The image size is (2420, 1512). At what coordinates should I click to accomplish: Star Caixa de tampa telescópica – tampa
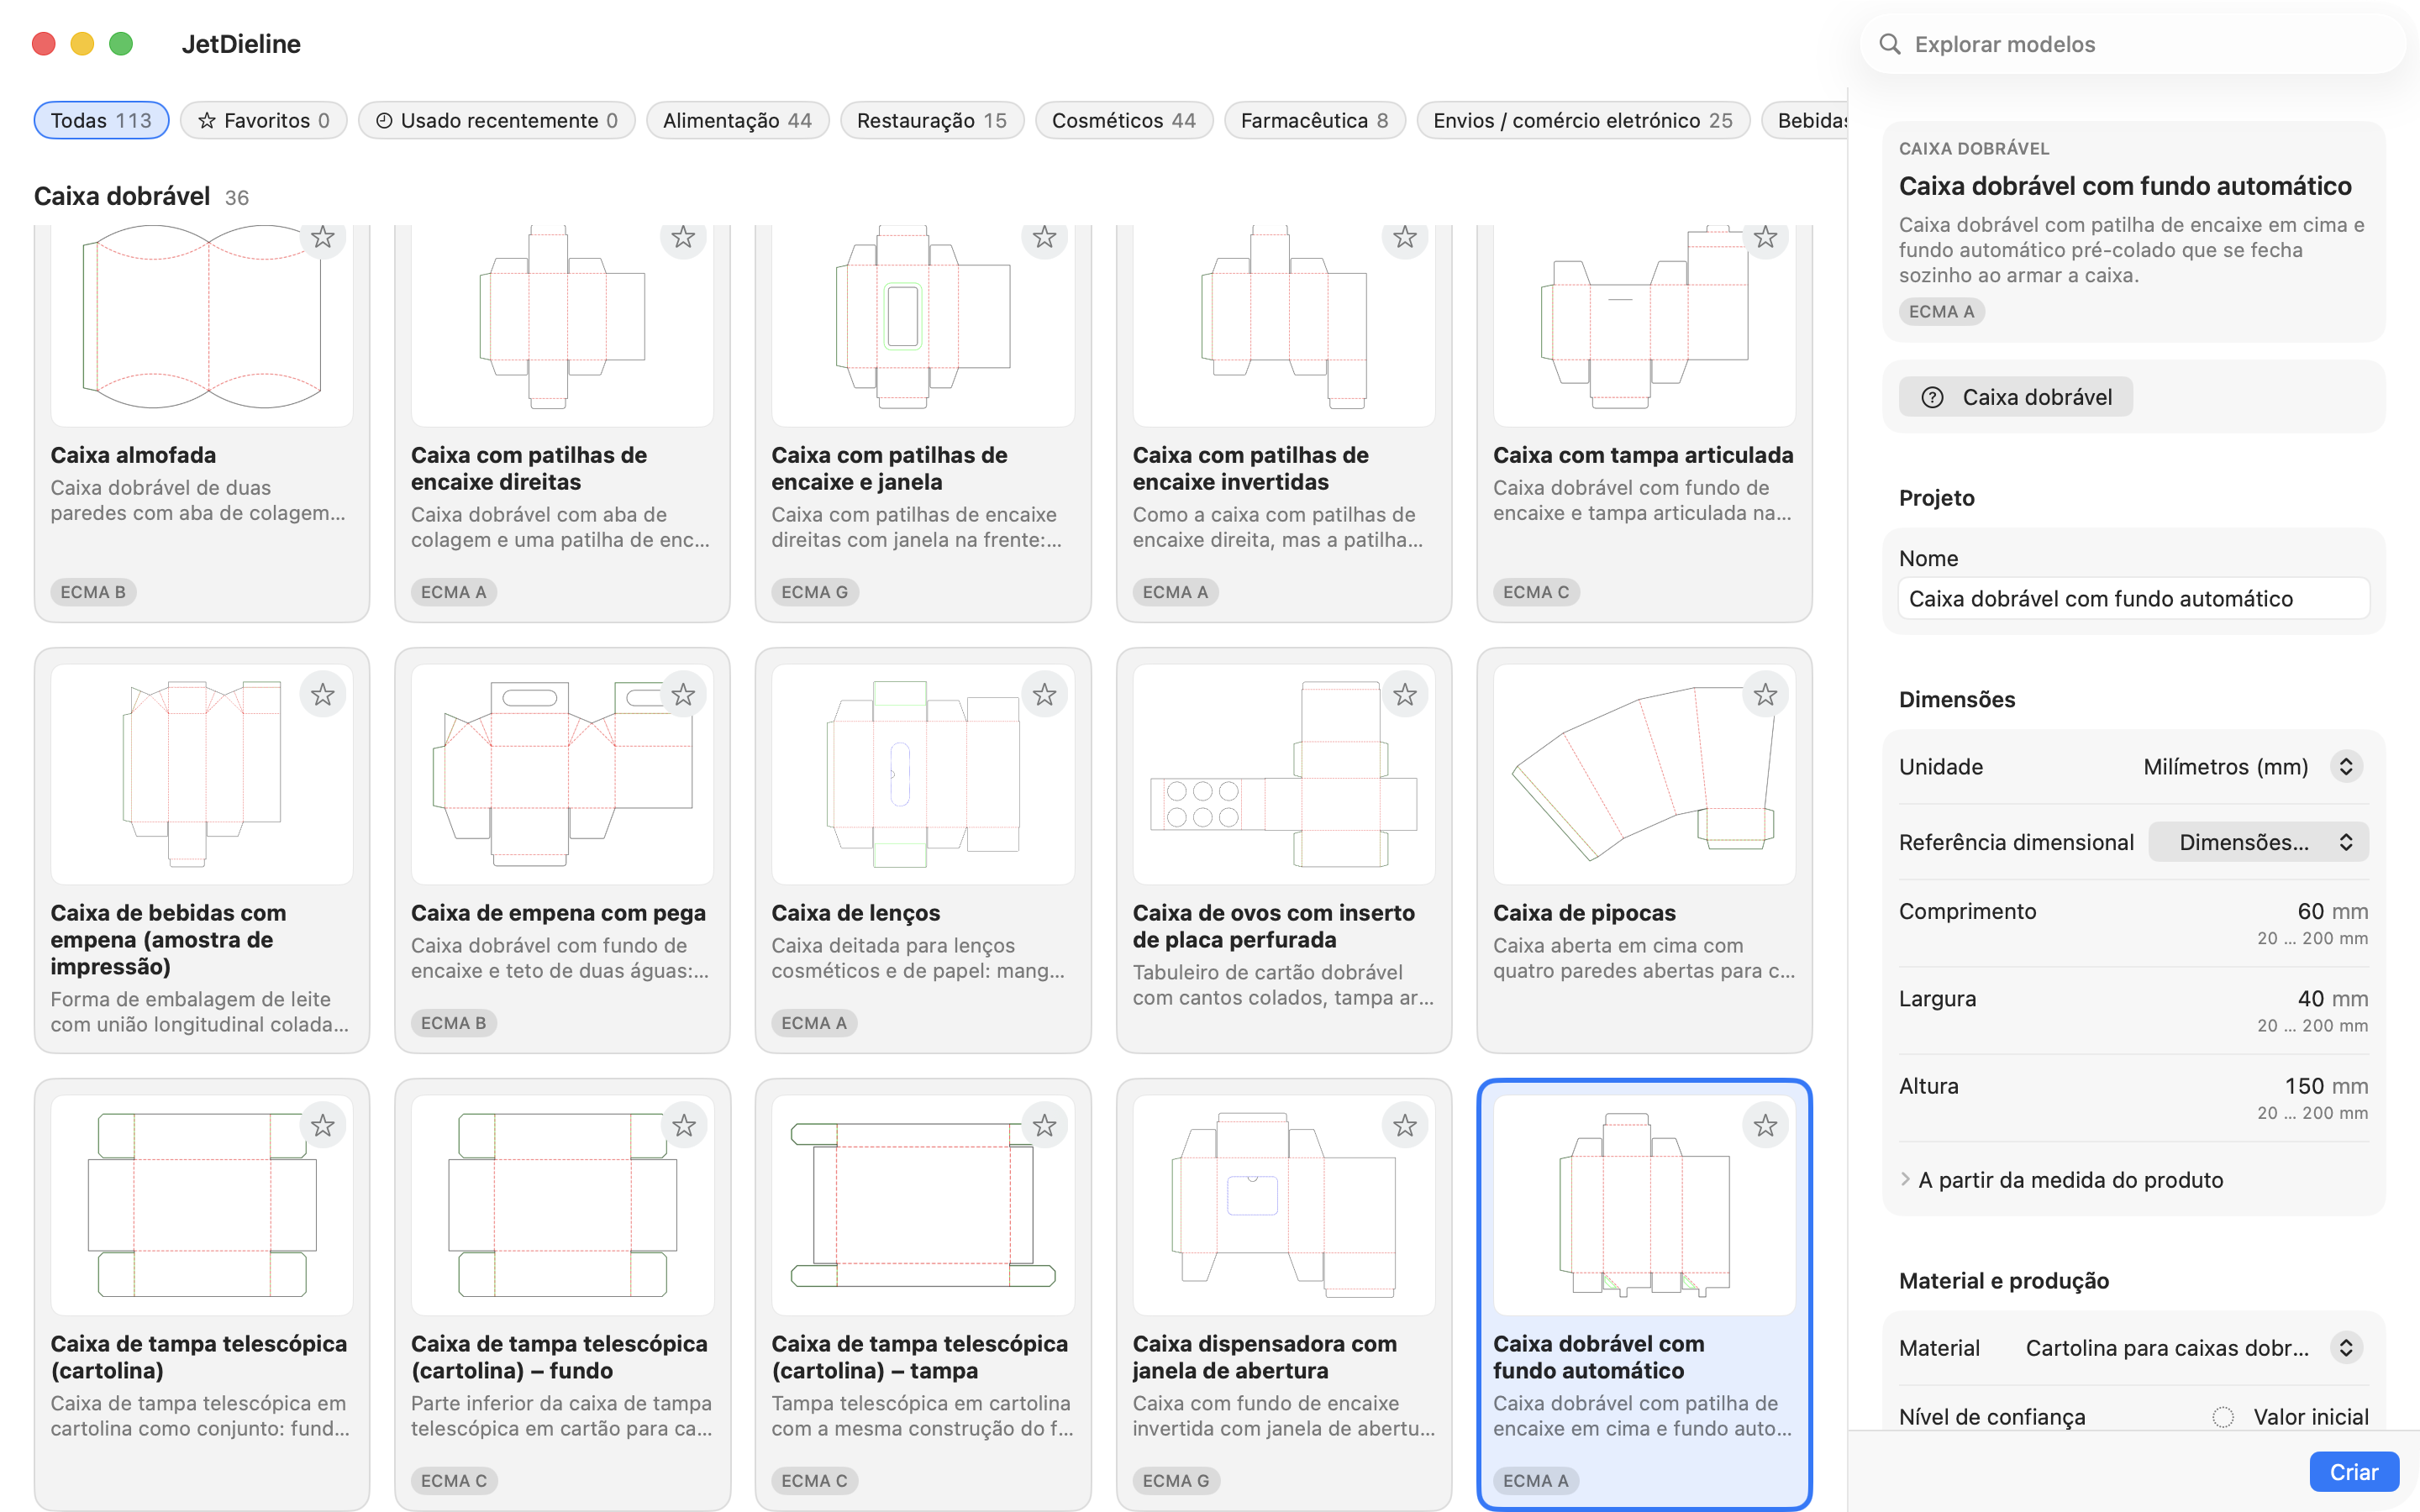click(x=1044, y=1125)
